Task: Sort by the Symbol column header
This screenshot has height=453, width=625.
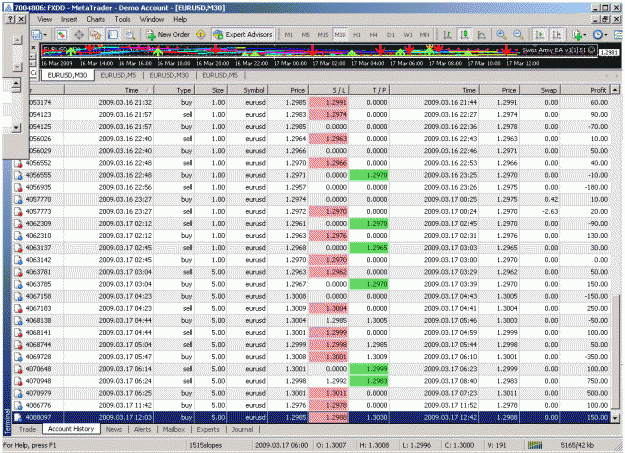Action: click(x=247, y=90)
